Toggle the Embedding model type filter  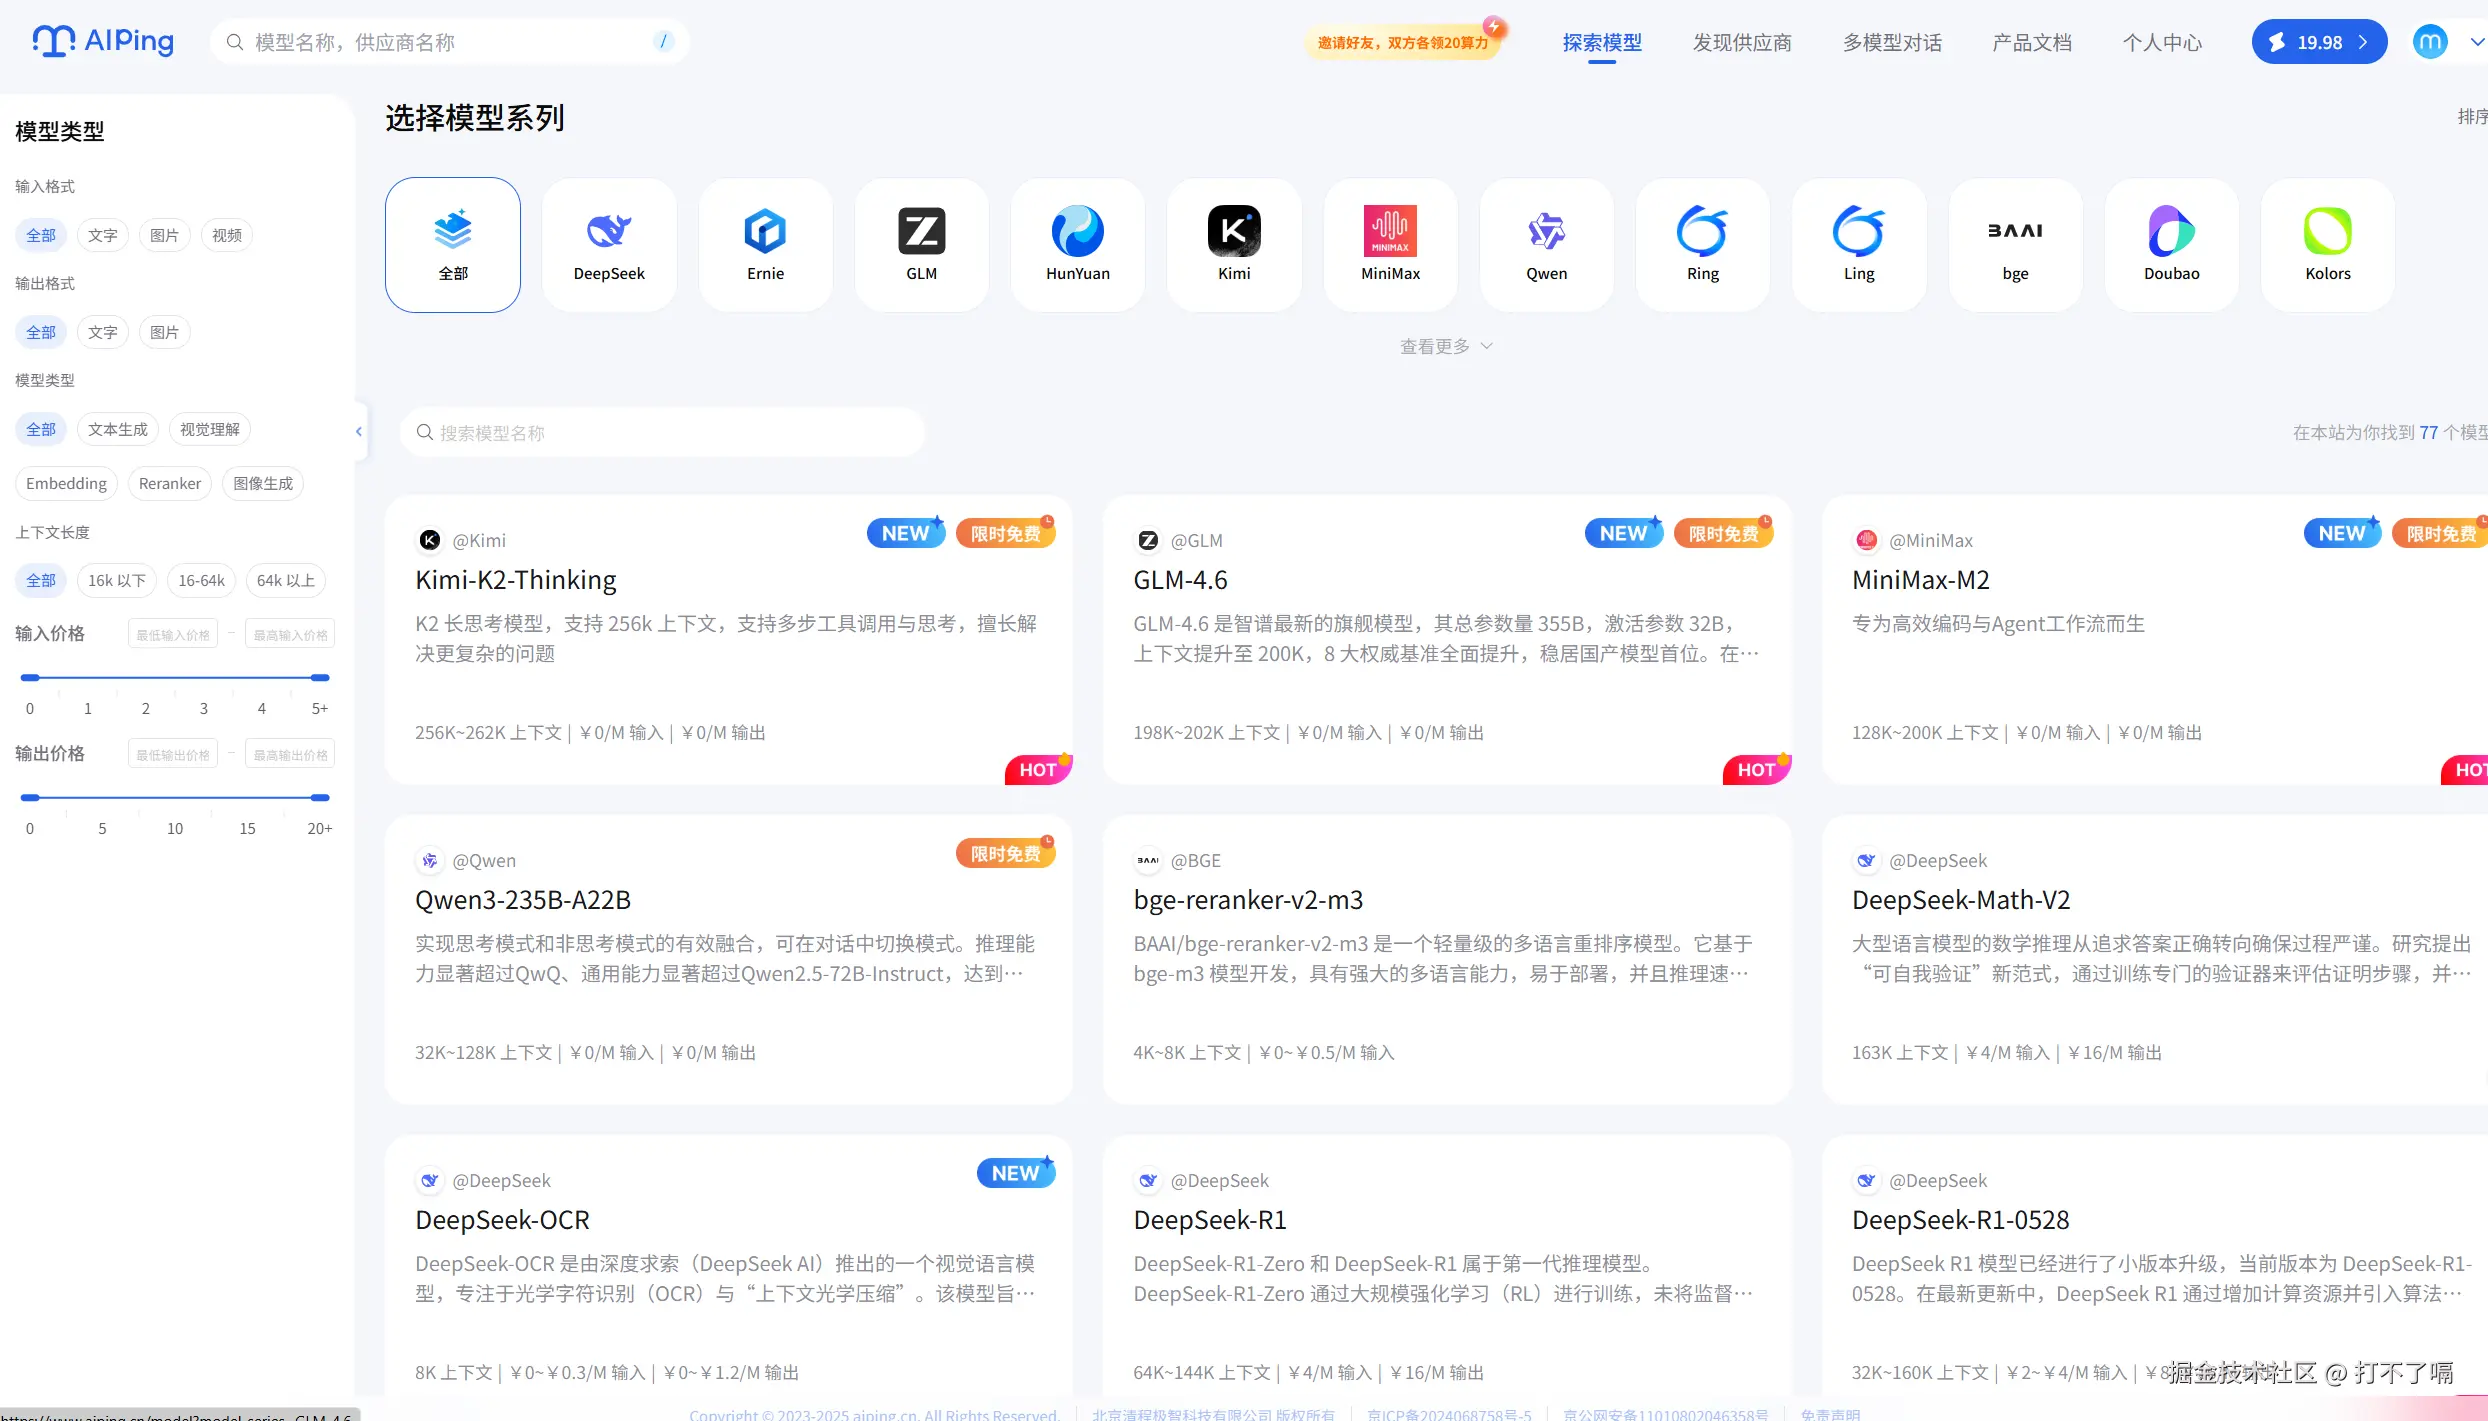tap(66, 483)
